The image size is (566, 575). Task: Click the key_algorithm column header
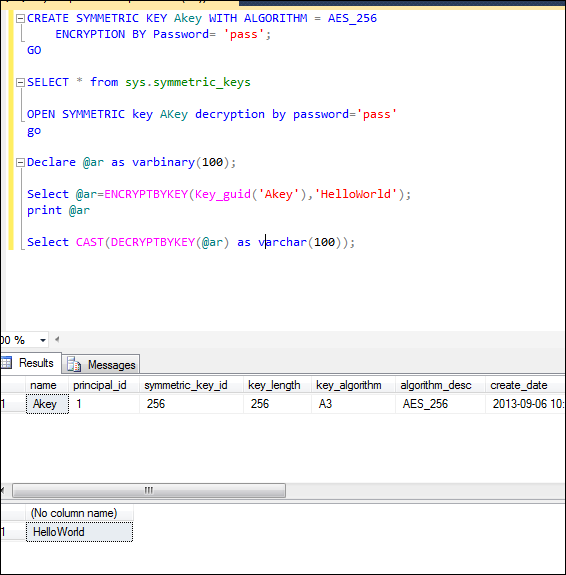[353, 385]
